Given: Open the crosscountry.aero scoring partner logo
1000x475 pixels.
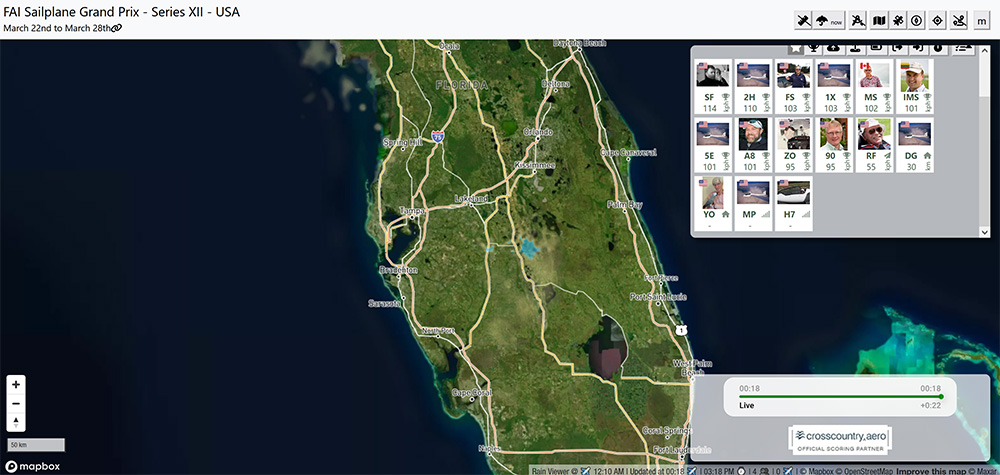Looking at the screenshot, I should 840,440.
